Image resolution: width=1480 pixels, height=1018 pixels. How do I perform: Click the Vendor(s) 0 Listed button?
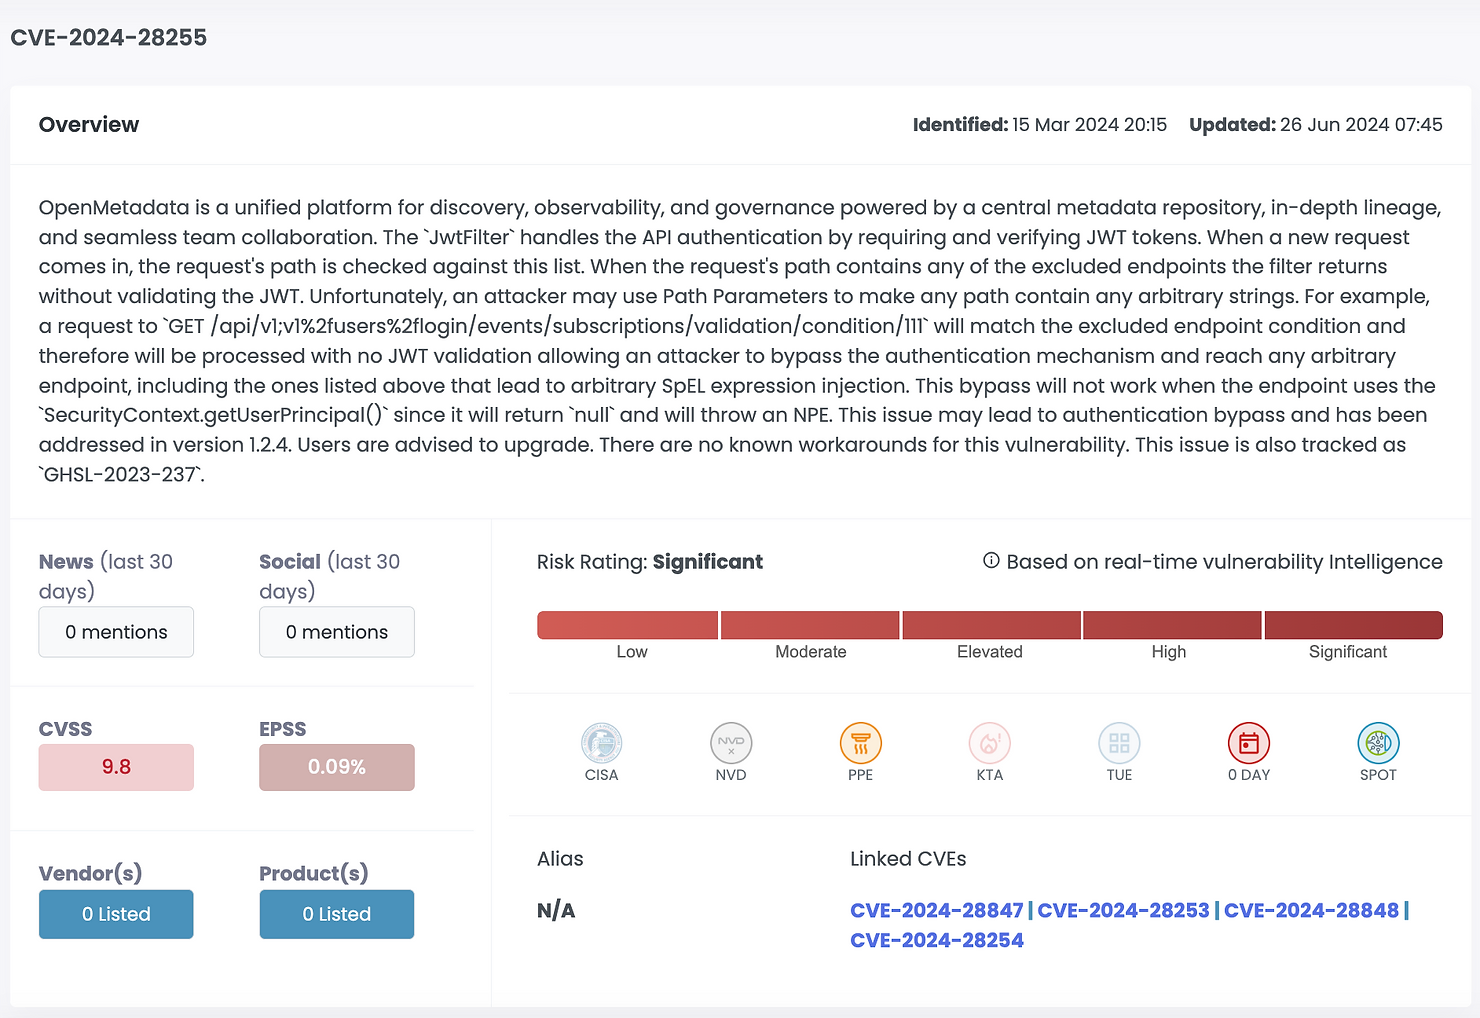[116, 914]
